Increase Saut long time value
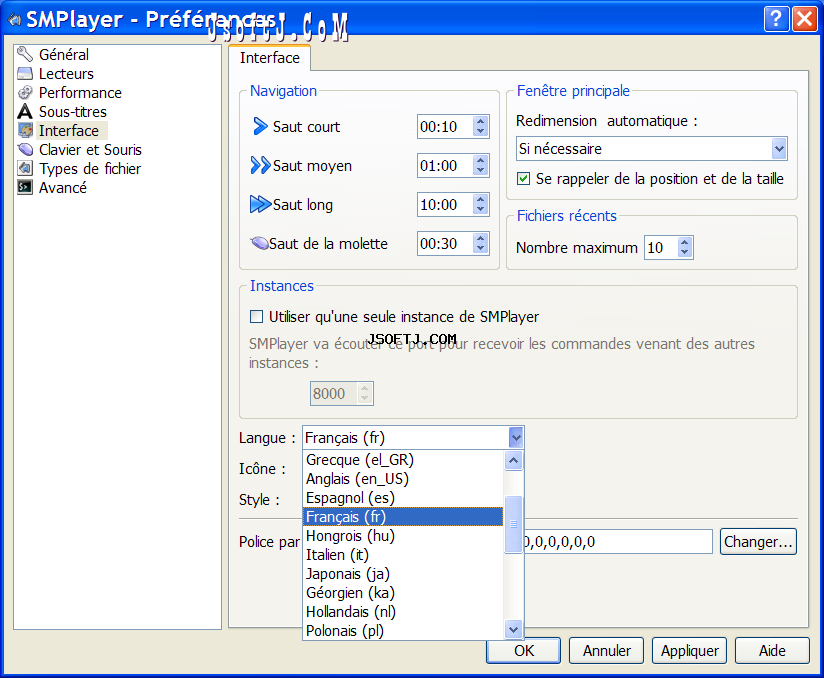Screen dimensions: 824x678 coord(480,199)
